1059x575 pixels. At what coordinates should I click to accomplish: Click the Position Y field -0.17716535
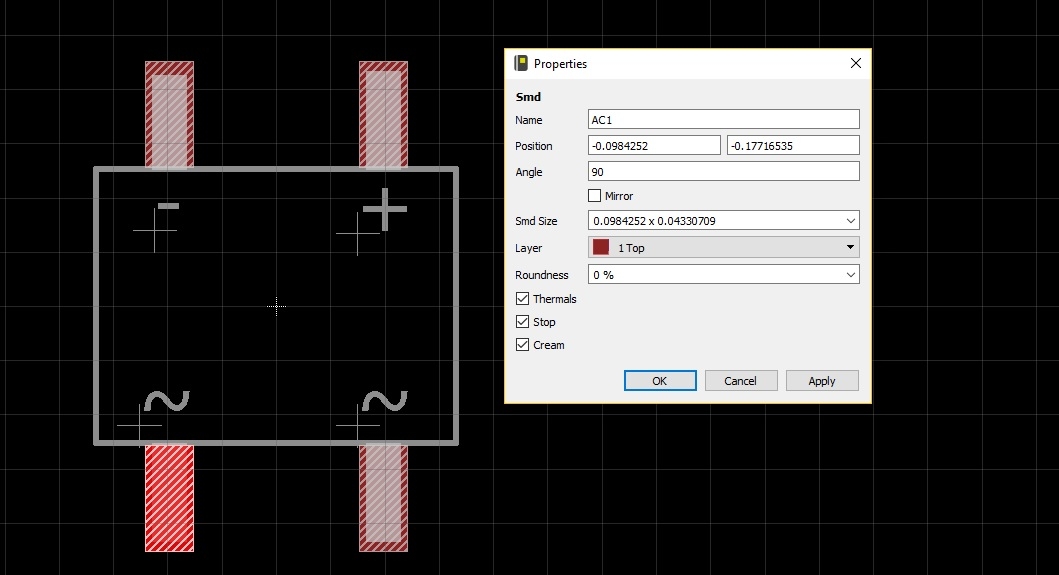[x=793, y=145]
